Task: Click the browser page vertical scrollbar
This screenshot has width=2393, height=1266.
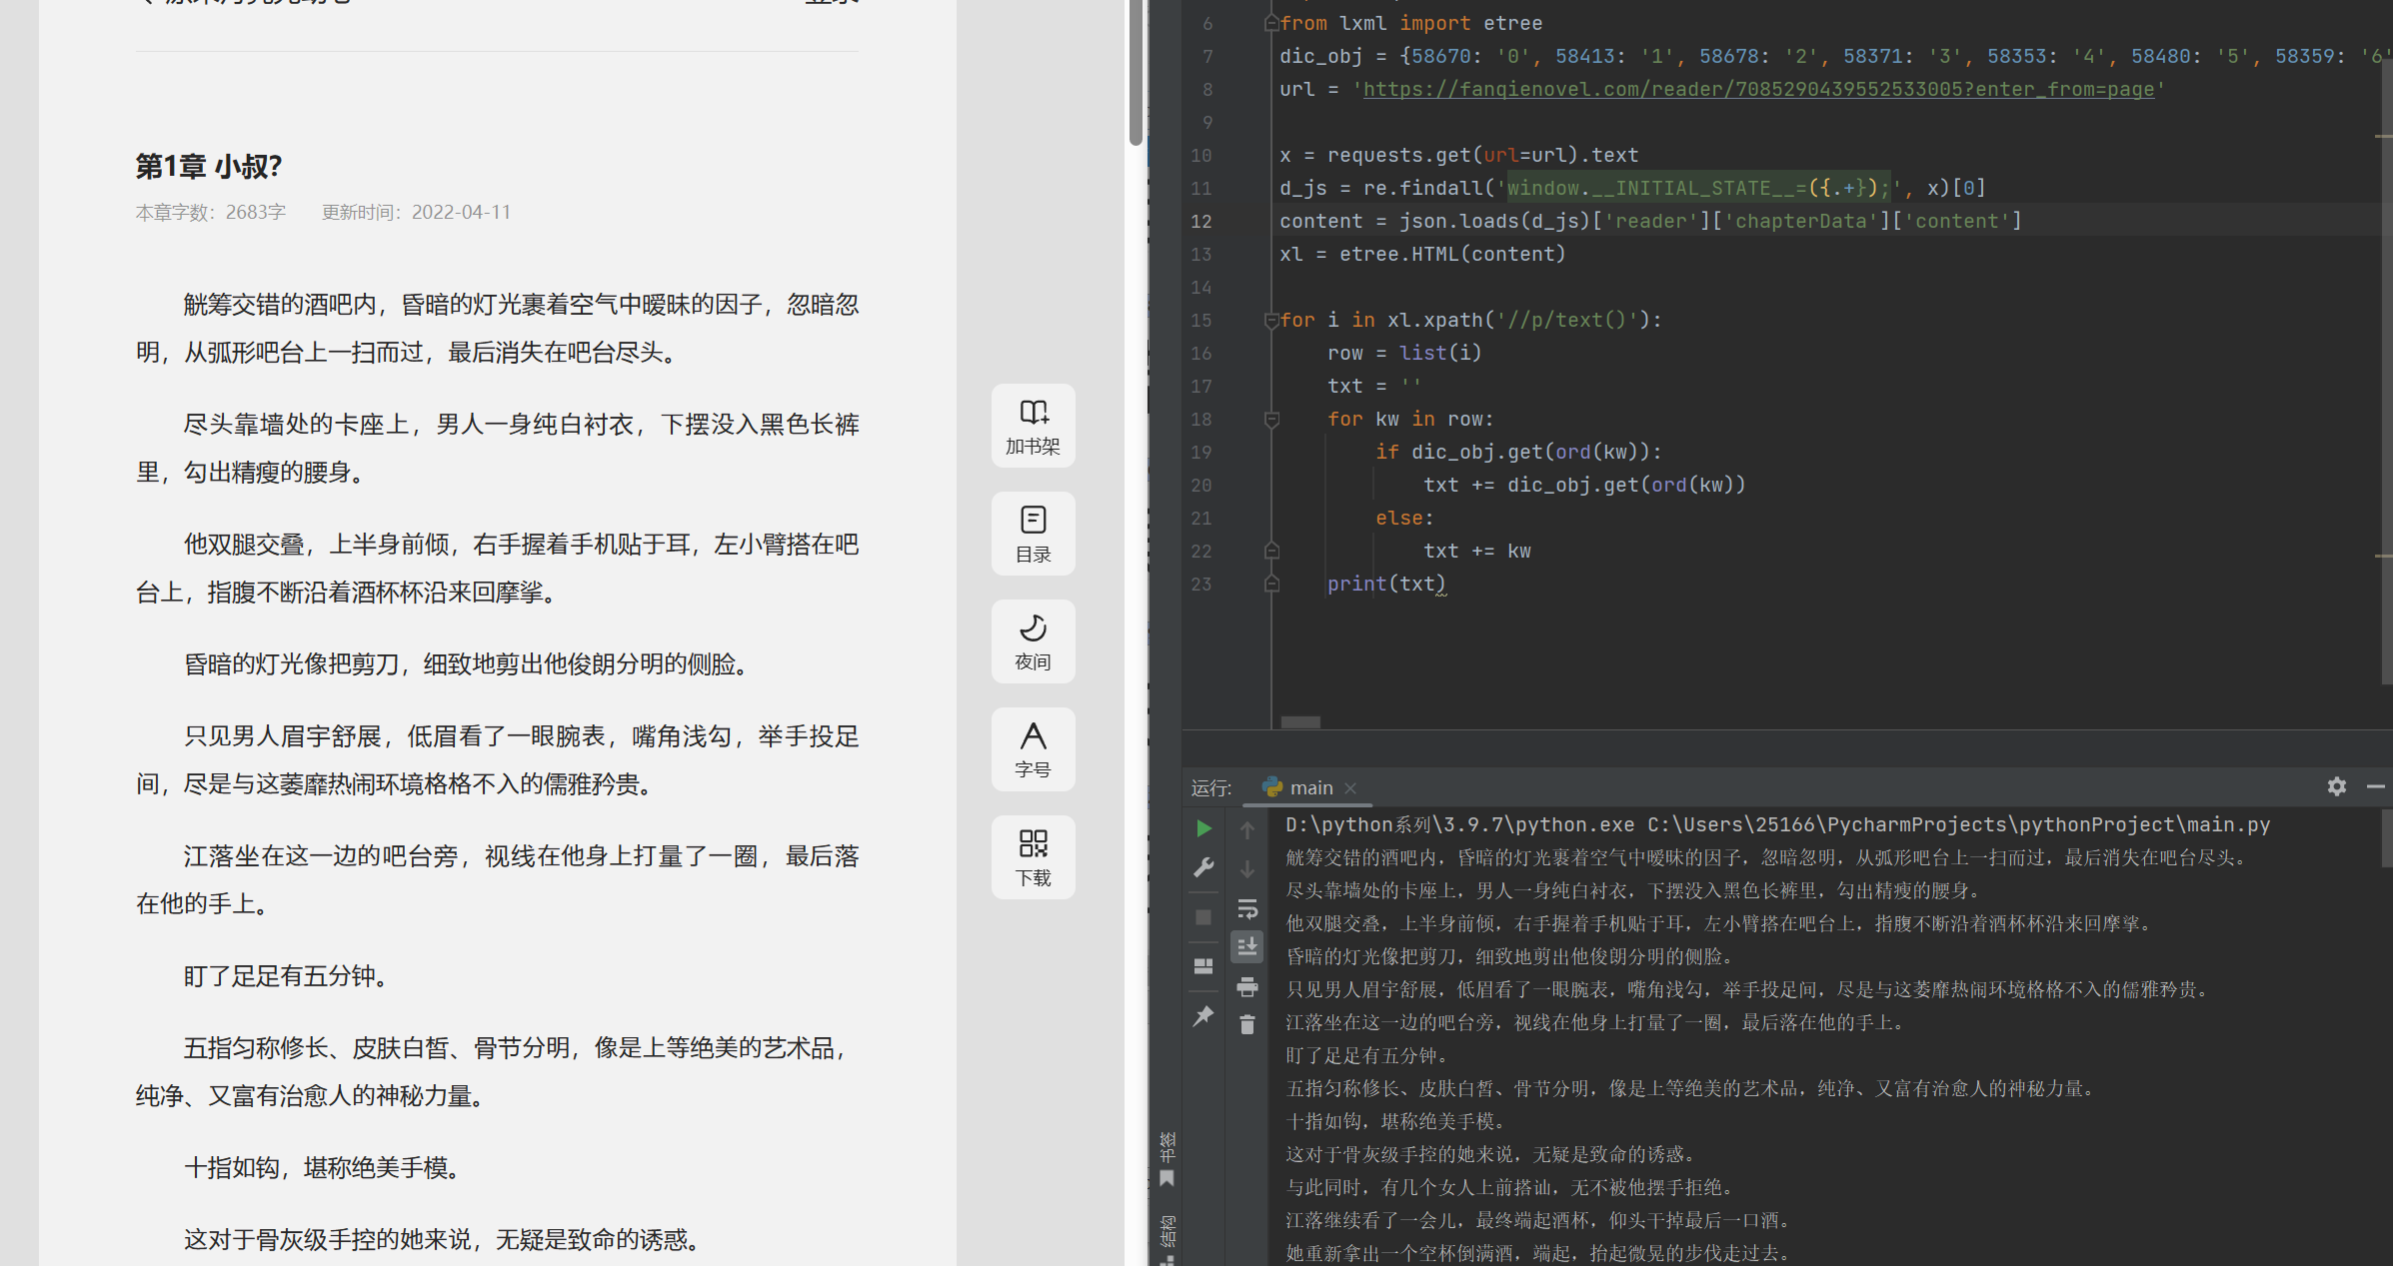Action: [x=1135, y=70]
